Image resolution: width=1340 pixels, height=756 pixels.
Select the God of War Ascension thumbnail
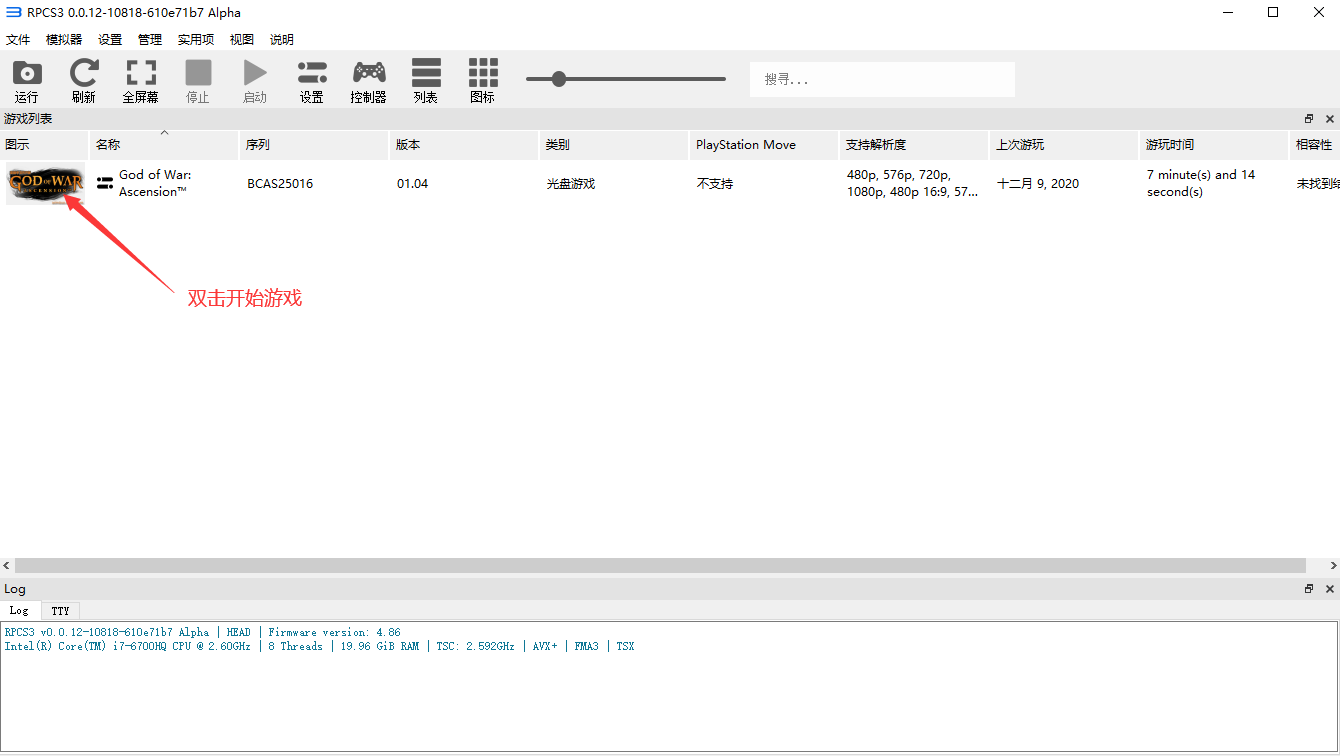pos(45,184)
